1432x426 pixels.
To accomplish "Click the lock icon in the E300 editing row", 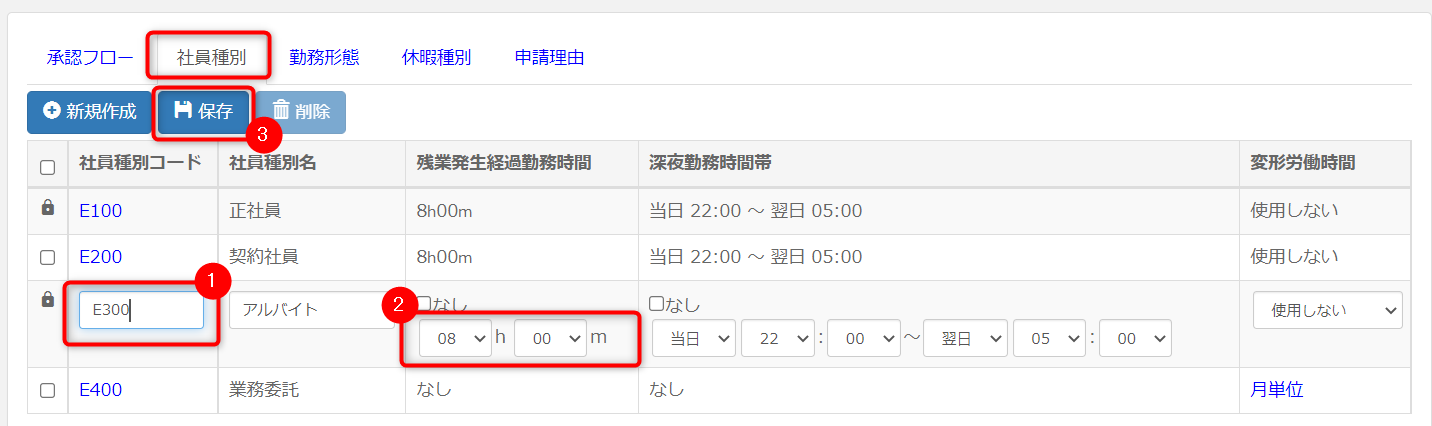I will click(x=47, y=299).
